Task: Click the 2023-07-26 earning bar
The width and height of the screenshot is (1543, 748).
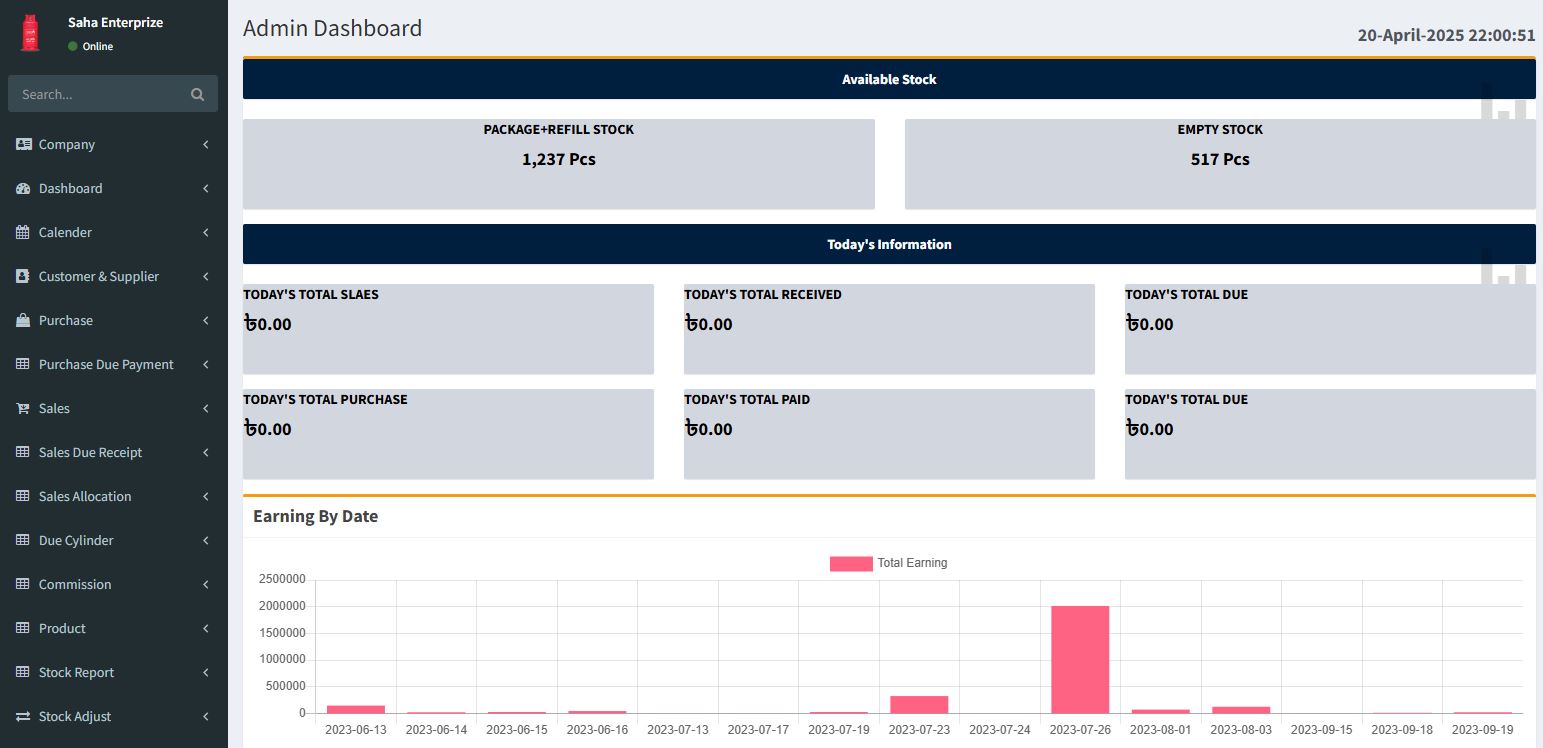Action: (1080, 659)
